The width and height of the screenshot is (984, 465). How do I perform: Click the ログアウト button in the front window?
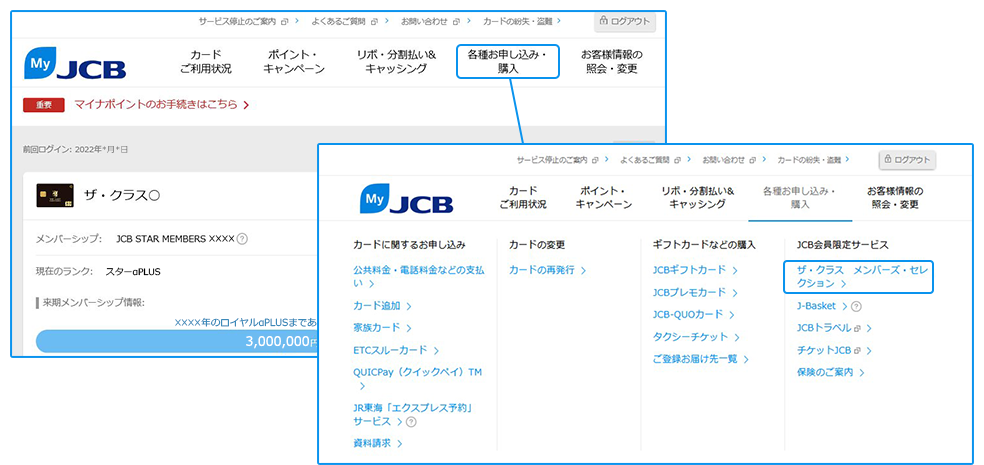pos(907,160)
